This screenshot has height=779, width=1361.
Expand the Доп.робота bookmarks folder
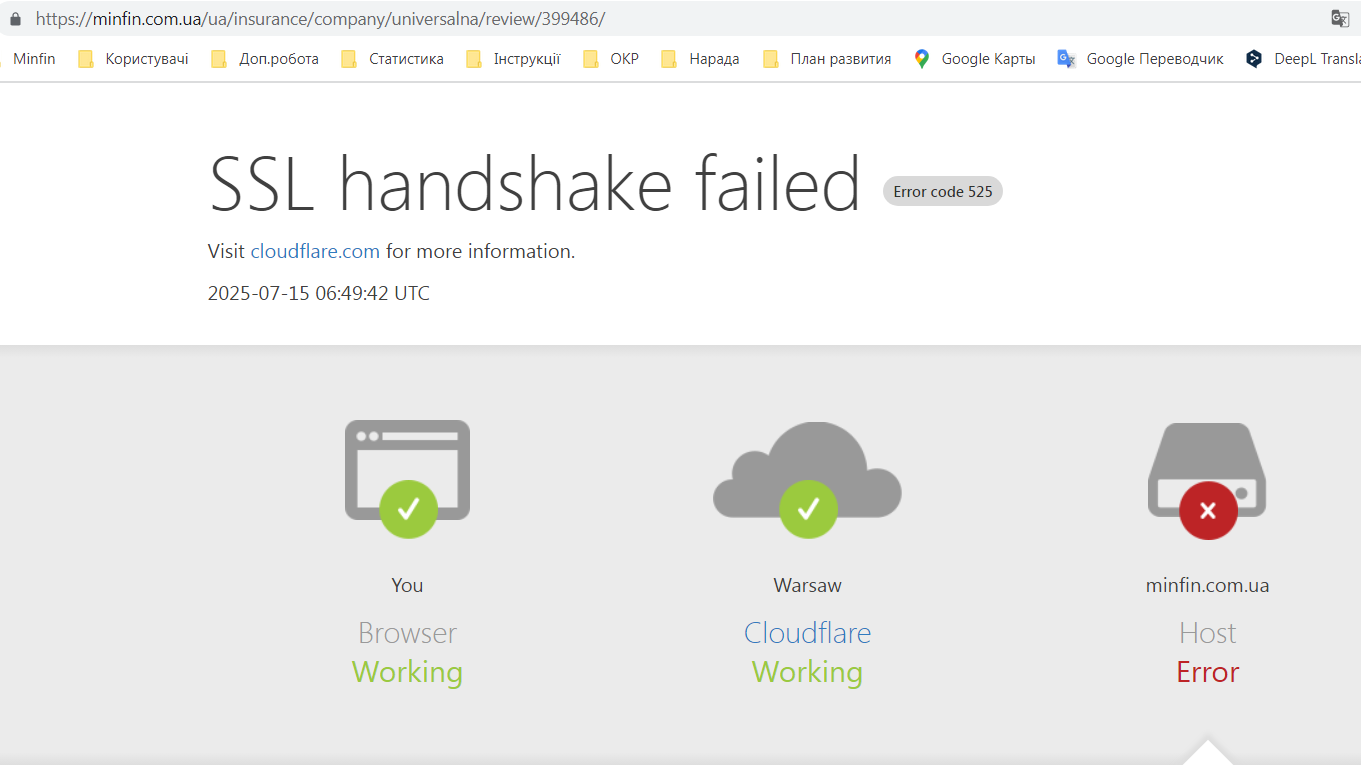pyautogui.click(x=265, y=59)
